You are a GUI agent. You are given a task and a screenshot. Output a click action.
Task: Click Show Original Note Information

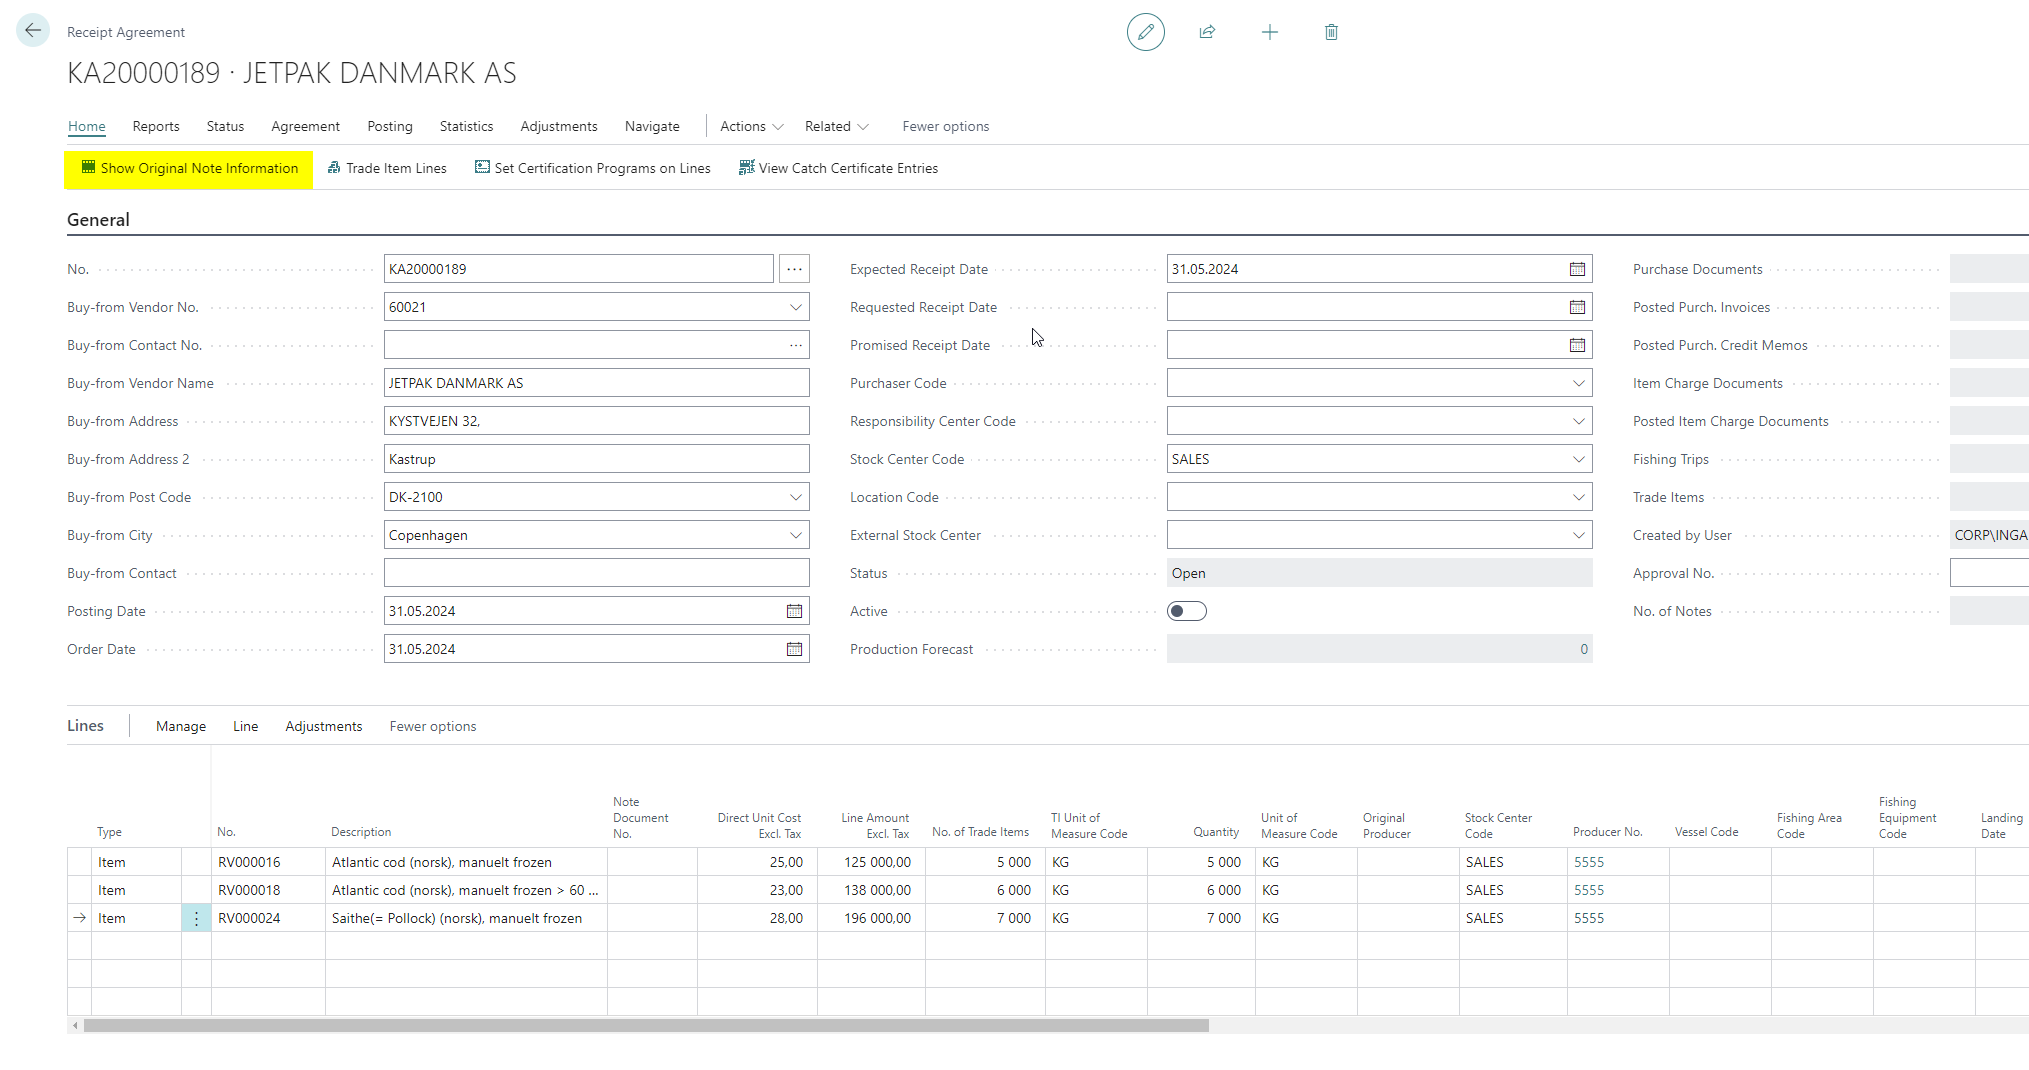click(x=189, y=168)
